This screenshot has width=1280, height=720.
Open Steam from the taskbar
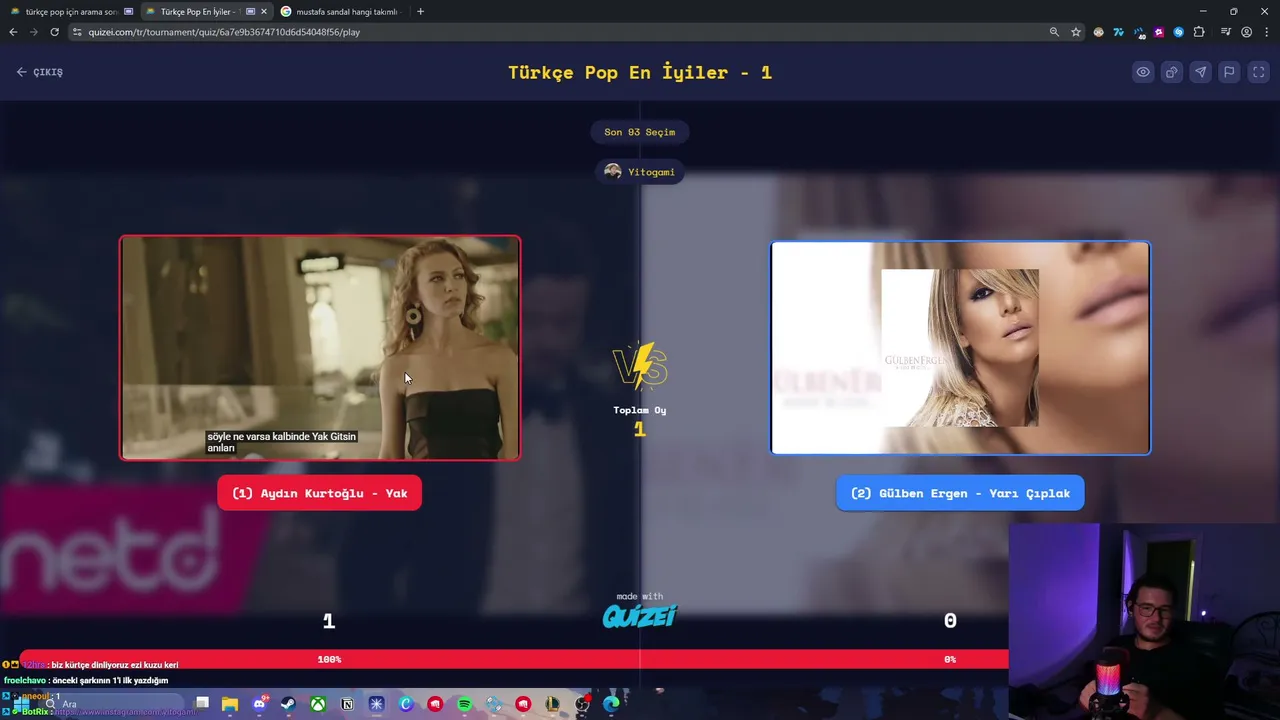point(288,704)
